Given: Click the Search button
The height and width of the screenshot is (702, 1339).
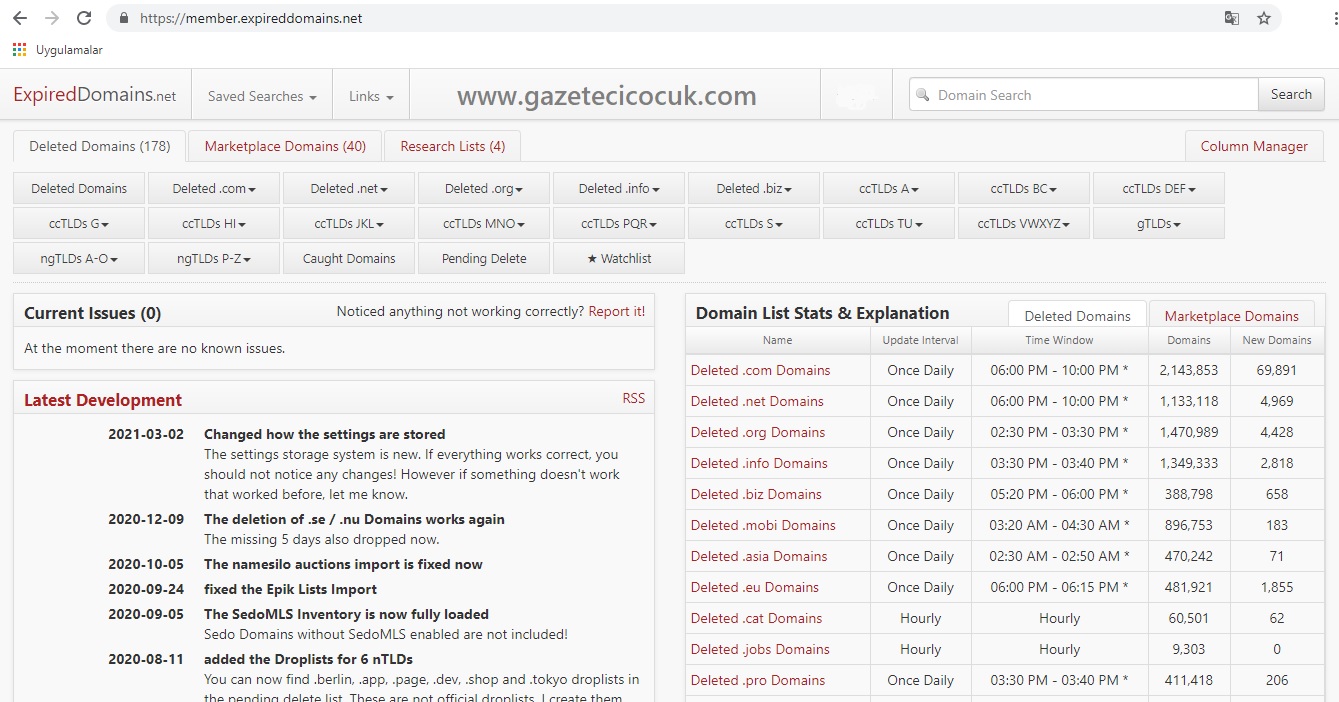Looking at the screenshot, I should click(x=1291, y=94).
